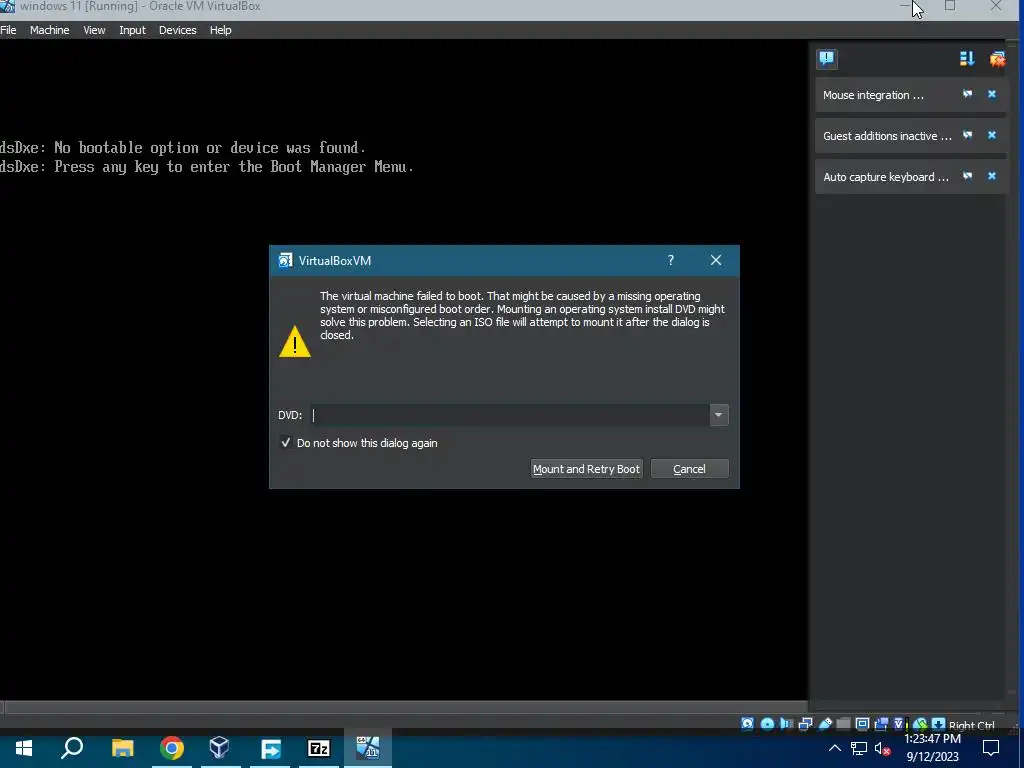
Task: Open the View menu
Action: 94,30
